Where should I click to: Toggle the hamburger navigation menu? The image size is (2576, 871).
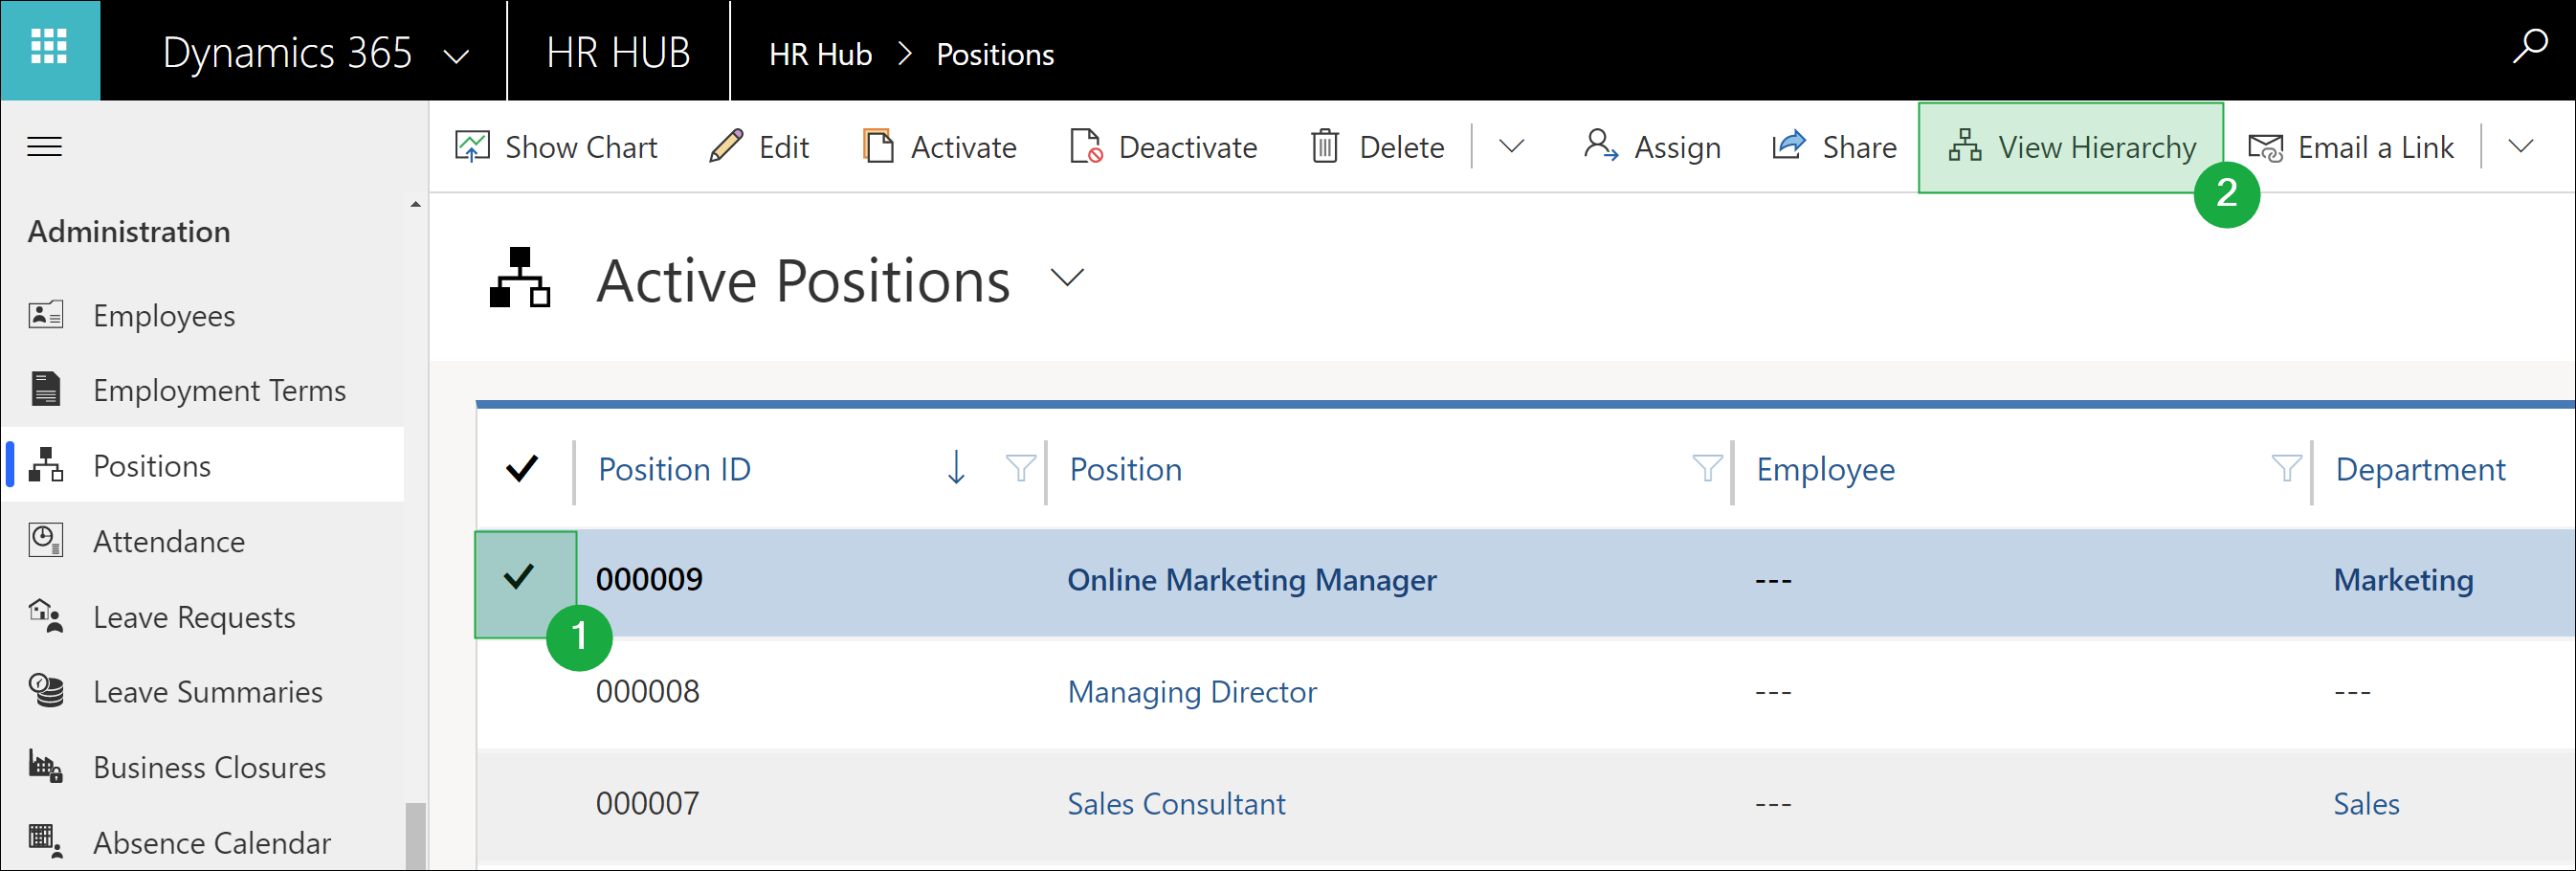click(44, 147)
